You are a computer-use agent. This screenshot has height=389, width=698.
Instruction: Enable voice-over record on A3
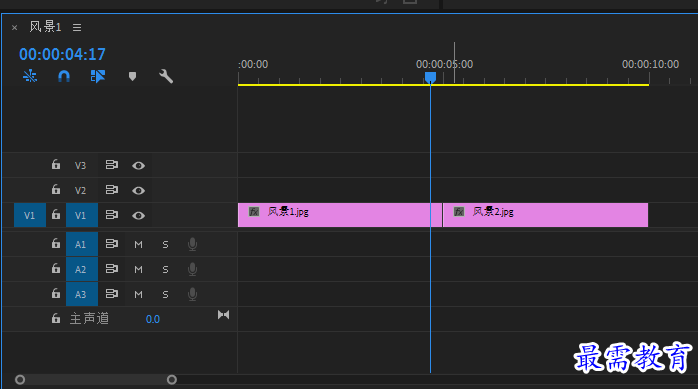pos(192,294)
